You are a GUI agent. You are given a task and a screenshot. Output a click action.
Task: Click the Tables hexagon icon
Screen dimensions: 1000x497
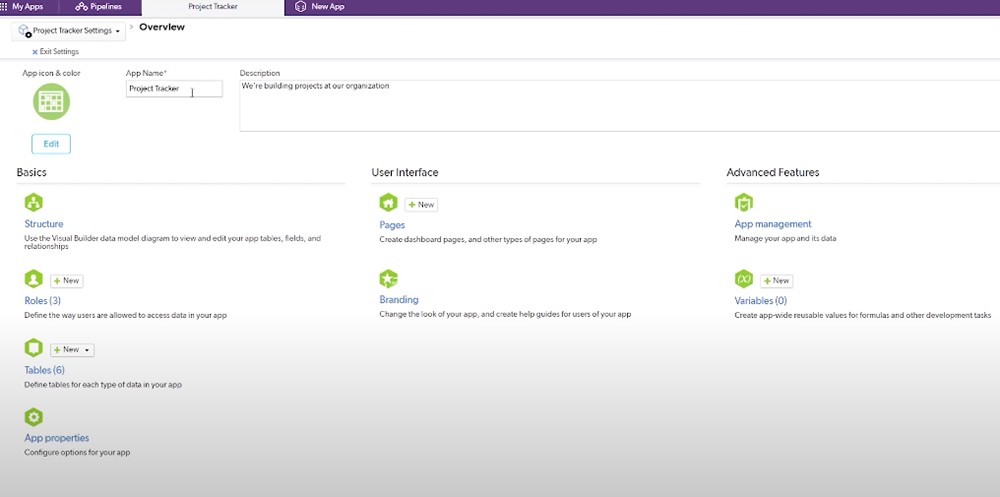tap(33, 348)
